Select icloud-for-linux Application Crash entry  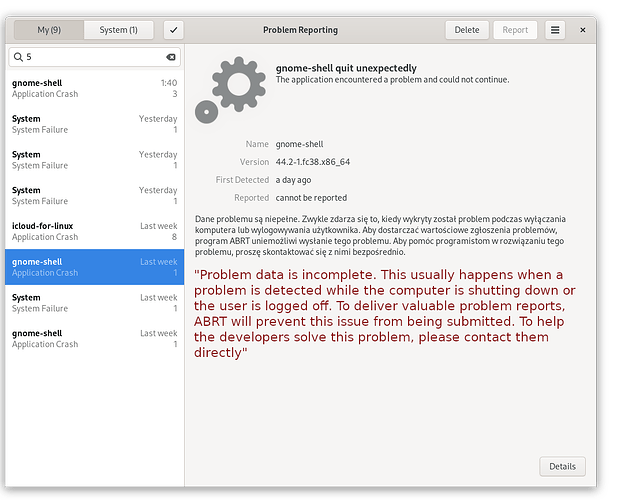point(95,232)
